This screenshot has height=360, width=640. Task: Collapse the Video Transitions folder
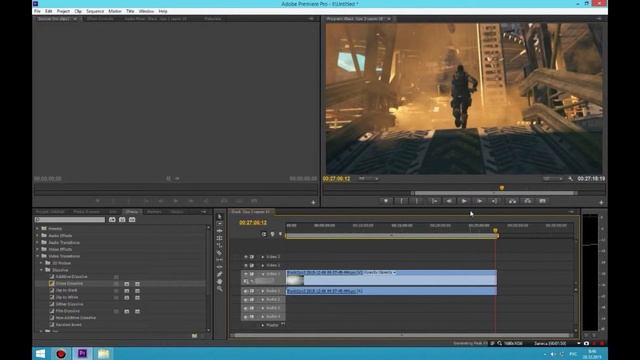(x=38, y=256)
